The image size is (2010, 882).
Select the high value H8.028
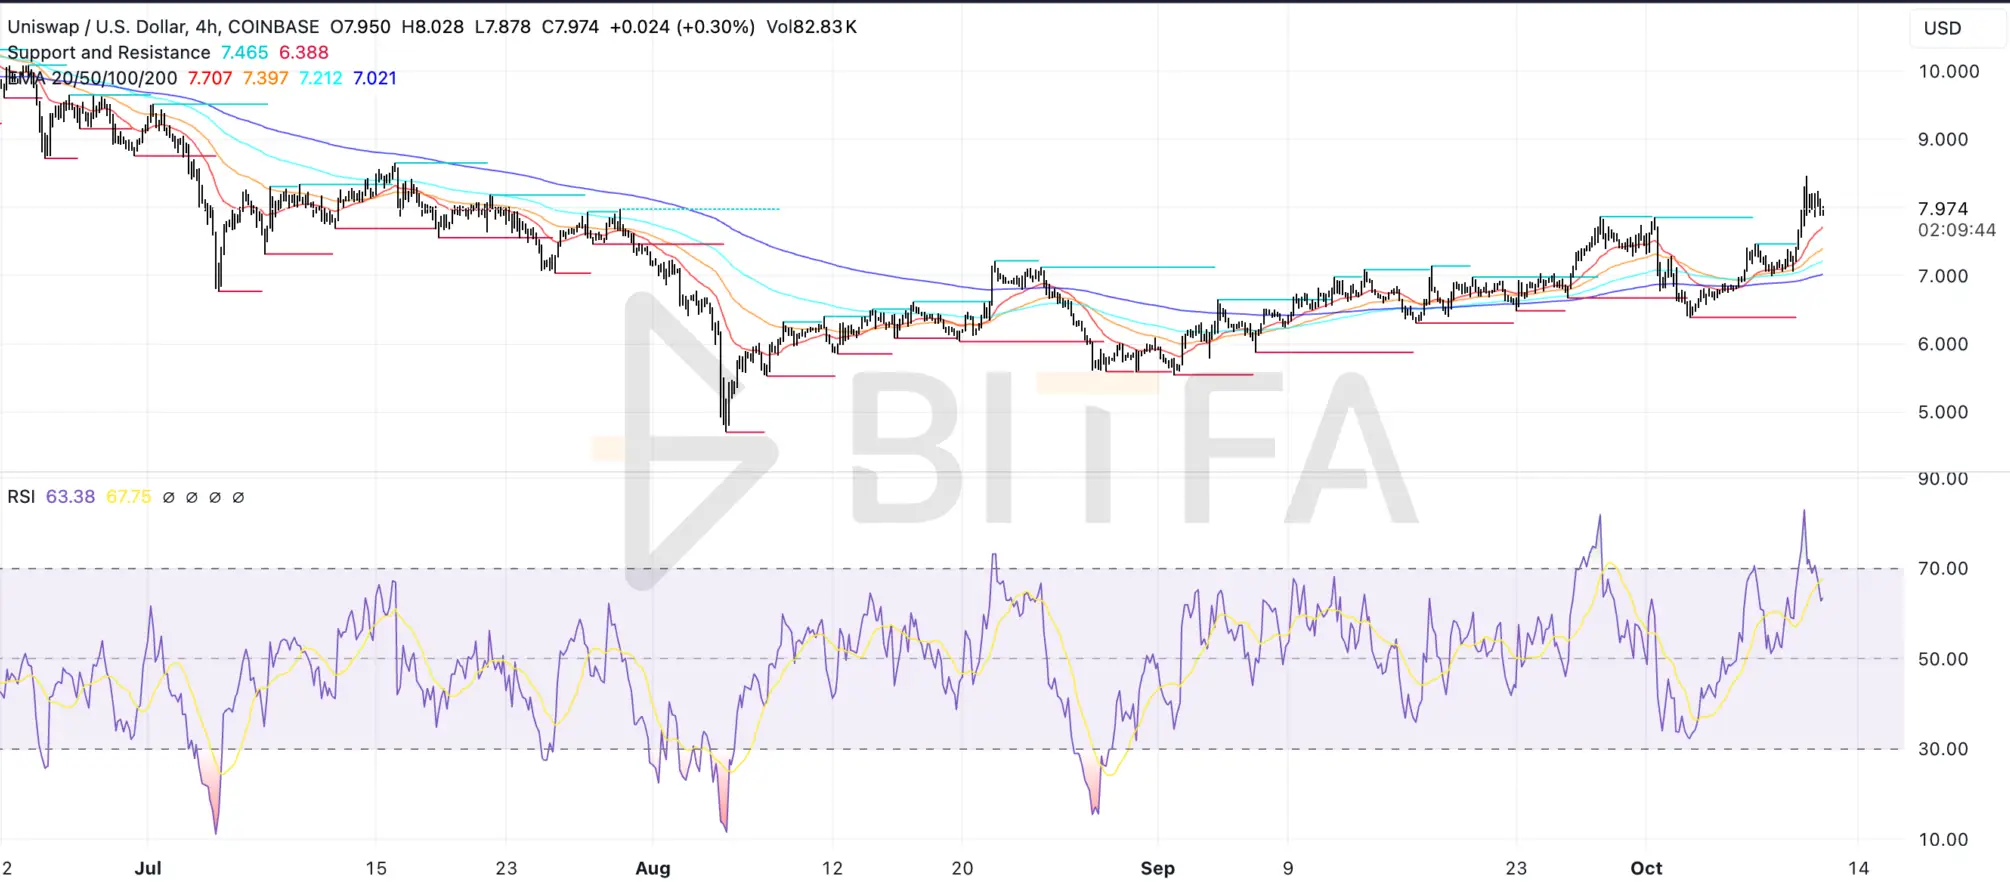[432, 27]
